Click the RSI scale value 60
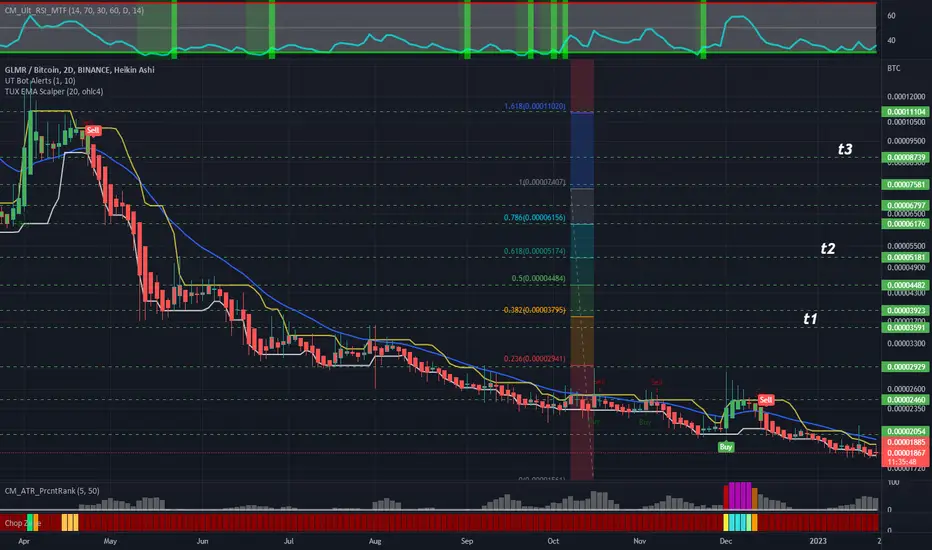The image size is (932, 550). [891, 16]
